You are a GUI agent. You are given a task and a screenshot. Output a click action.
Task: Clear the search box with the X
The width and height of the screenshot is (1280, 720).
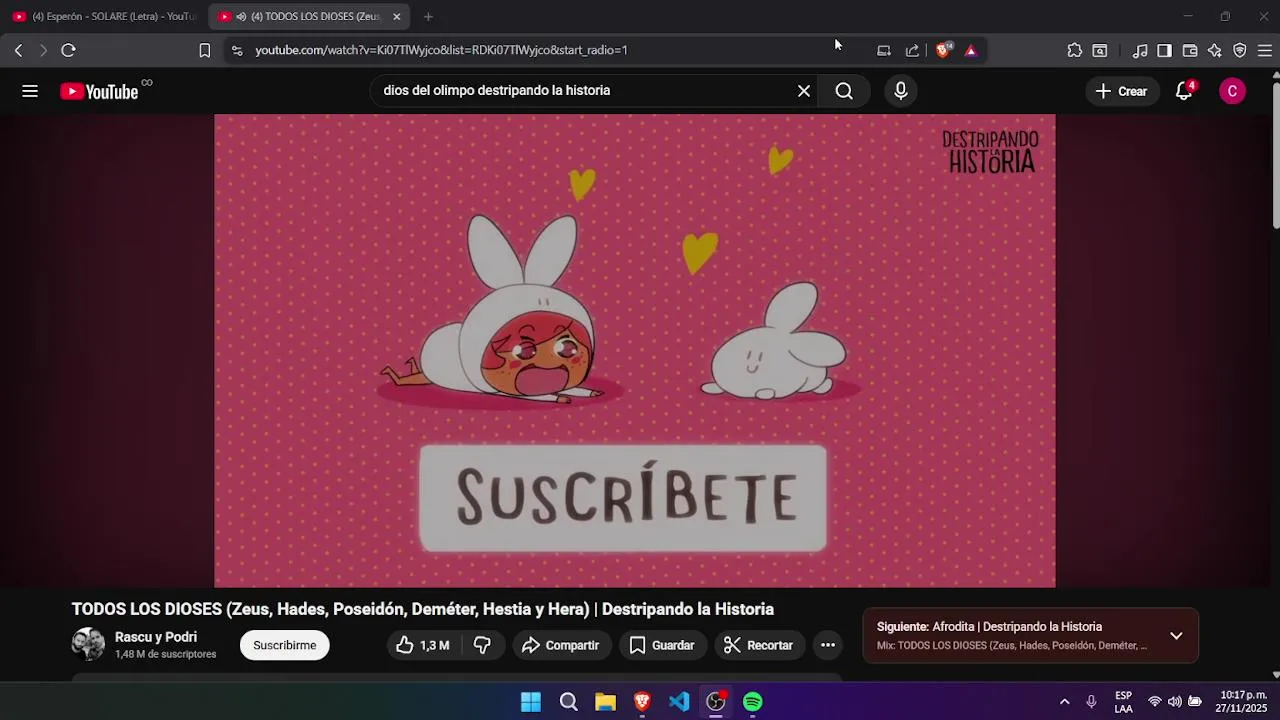click(804, 91)
